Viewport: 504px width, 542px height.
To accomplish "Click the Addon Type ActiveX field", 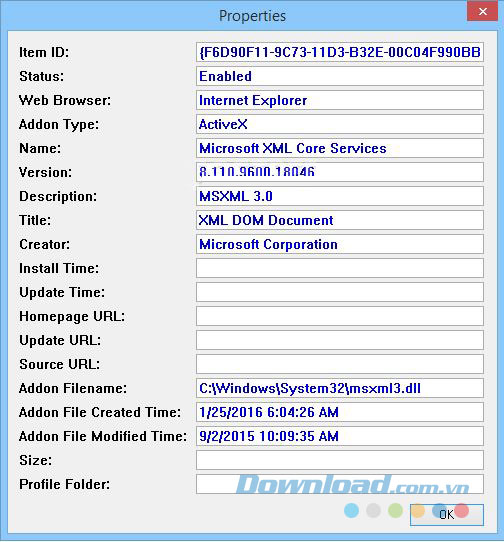I will tap(340, 124).
